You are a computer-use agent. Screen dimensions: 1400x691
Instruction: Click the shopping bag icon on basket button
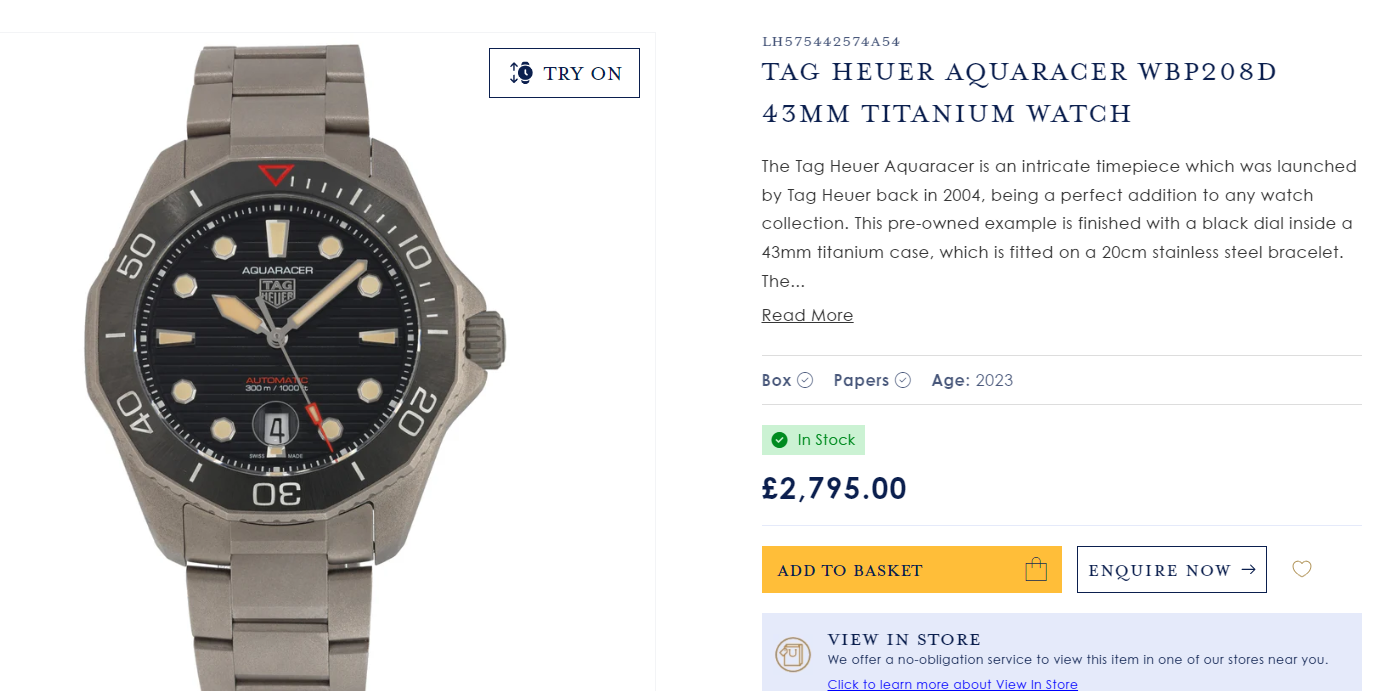pos(1036,569)
